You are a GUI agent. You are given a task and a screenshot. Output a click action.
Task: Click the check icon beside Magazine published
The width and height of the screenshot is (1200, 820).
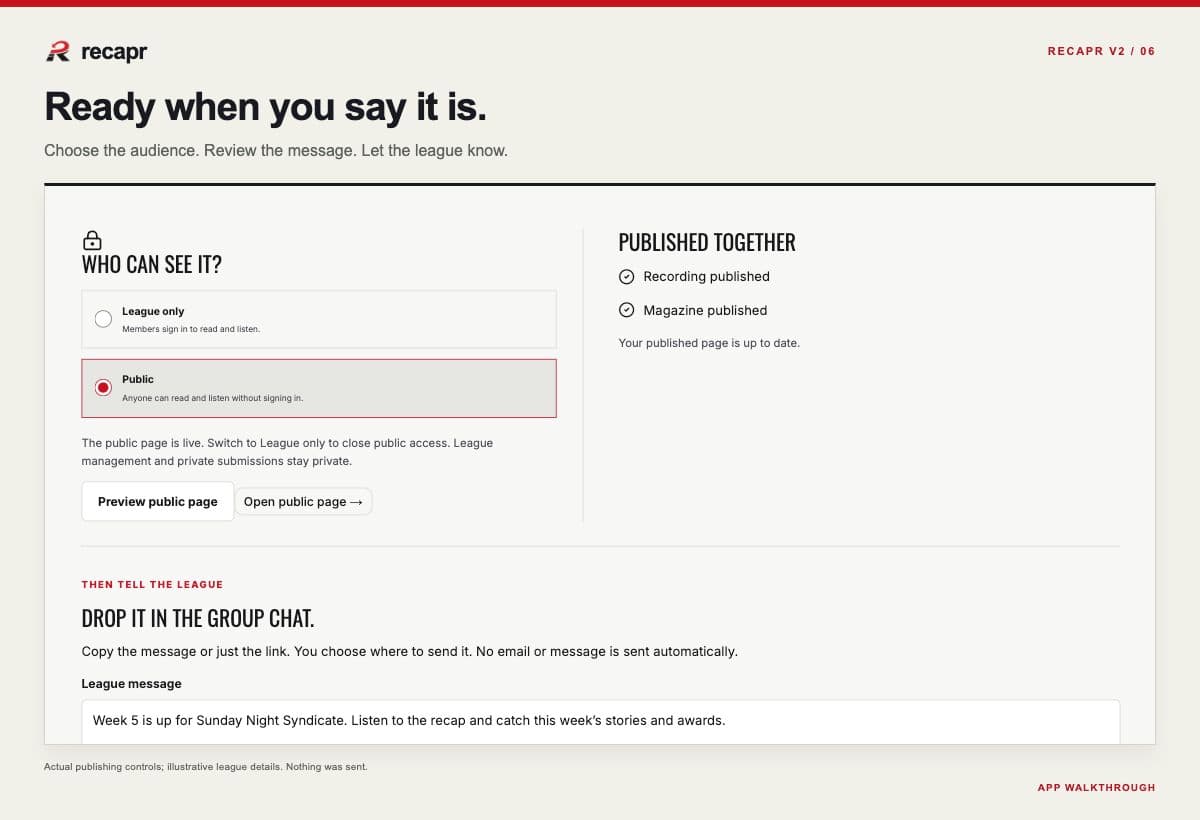click(x=626, y=310)
